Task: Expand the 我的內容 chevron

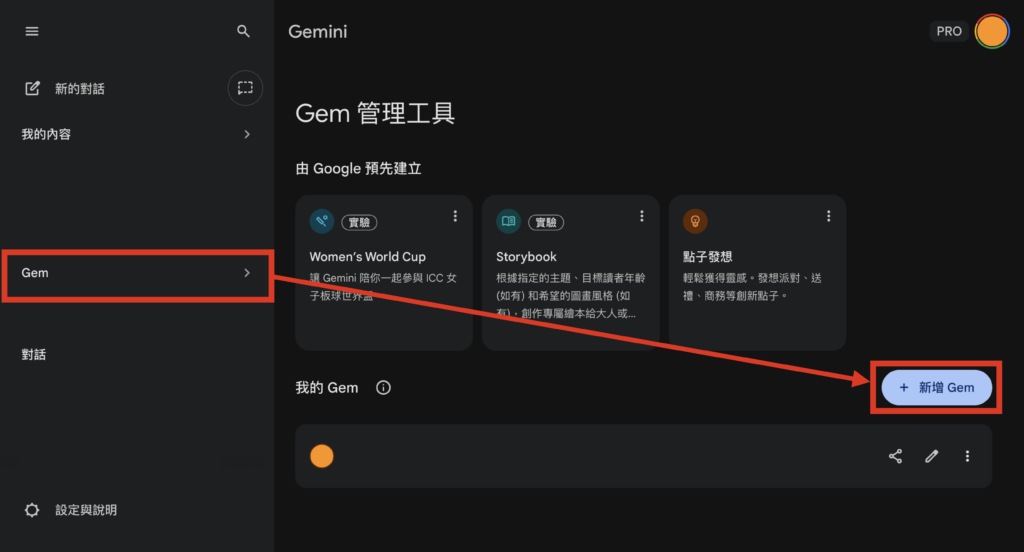Action: 247,134
